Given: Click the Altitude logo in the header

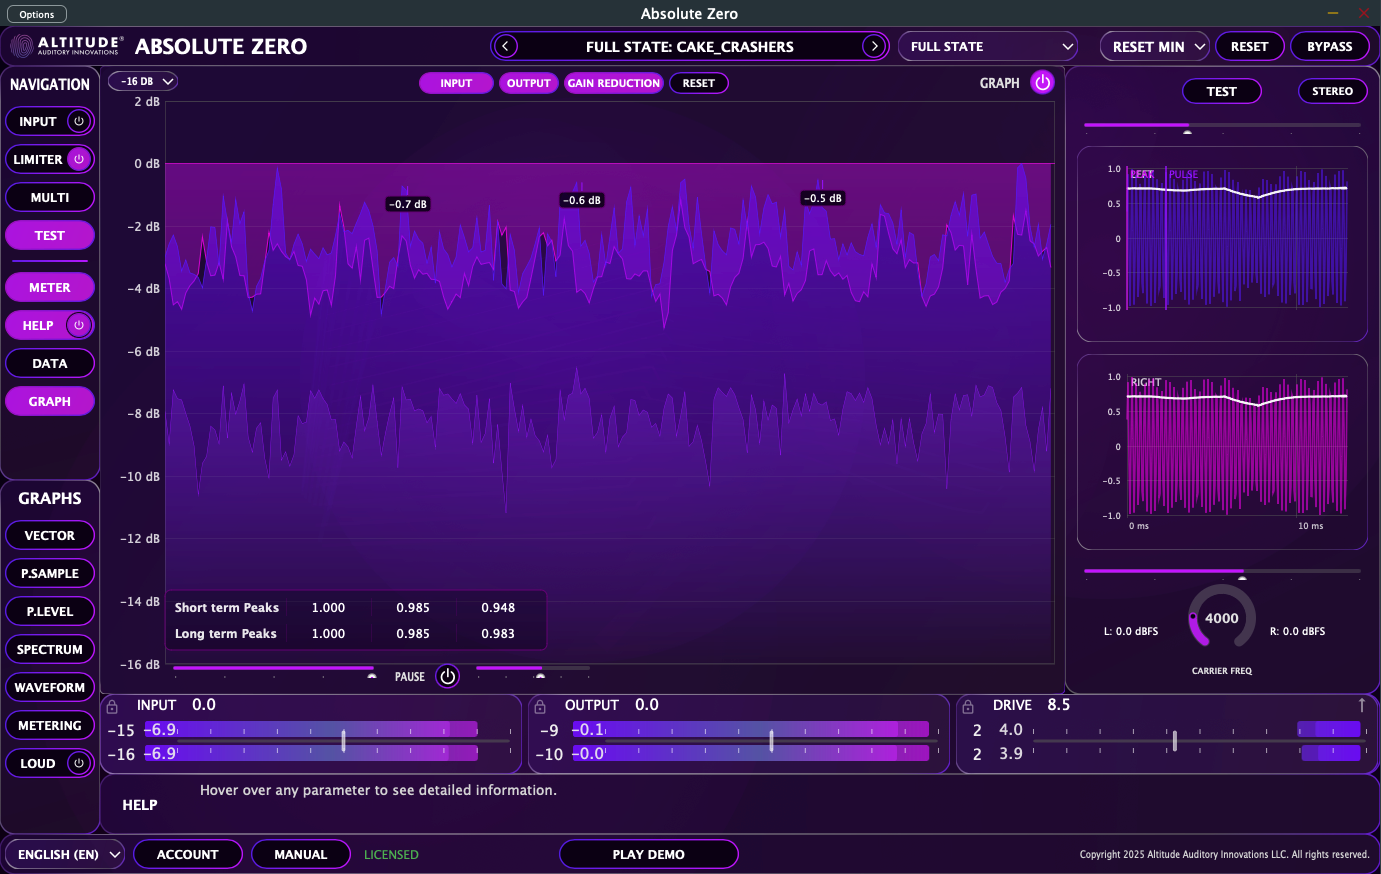Looking at the screenshot, I should [x=22, y=46].
